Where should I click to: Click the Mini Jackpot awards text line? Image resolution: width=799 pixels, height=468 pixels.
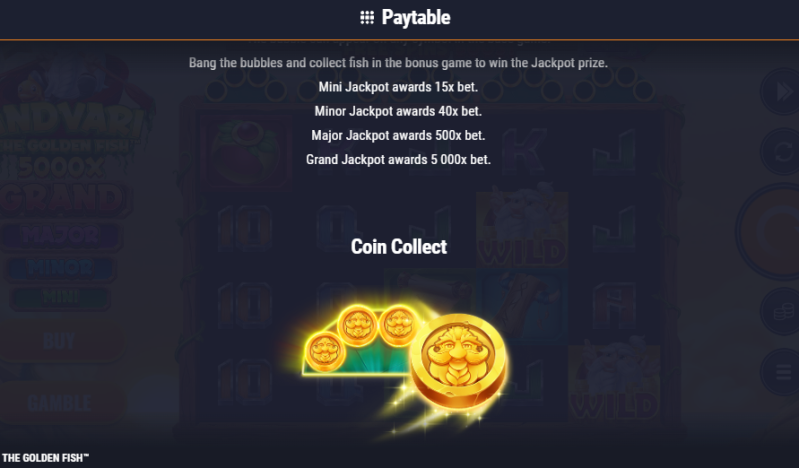pos(398,87)
